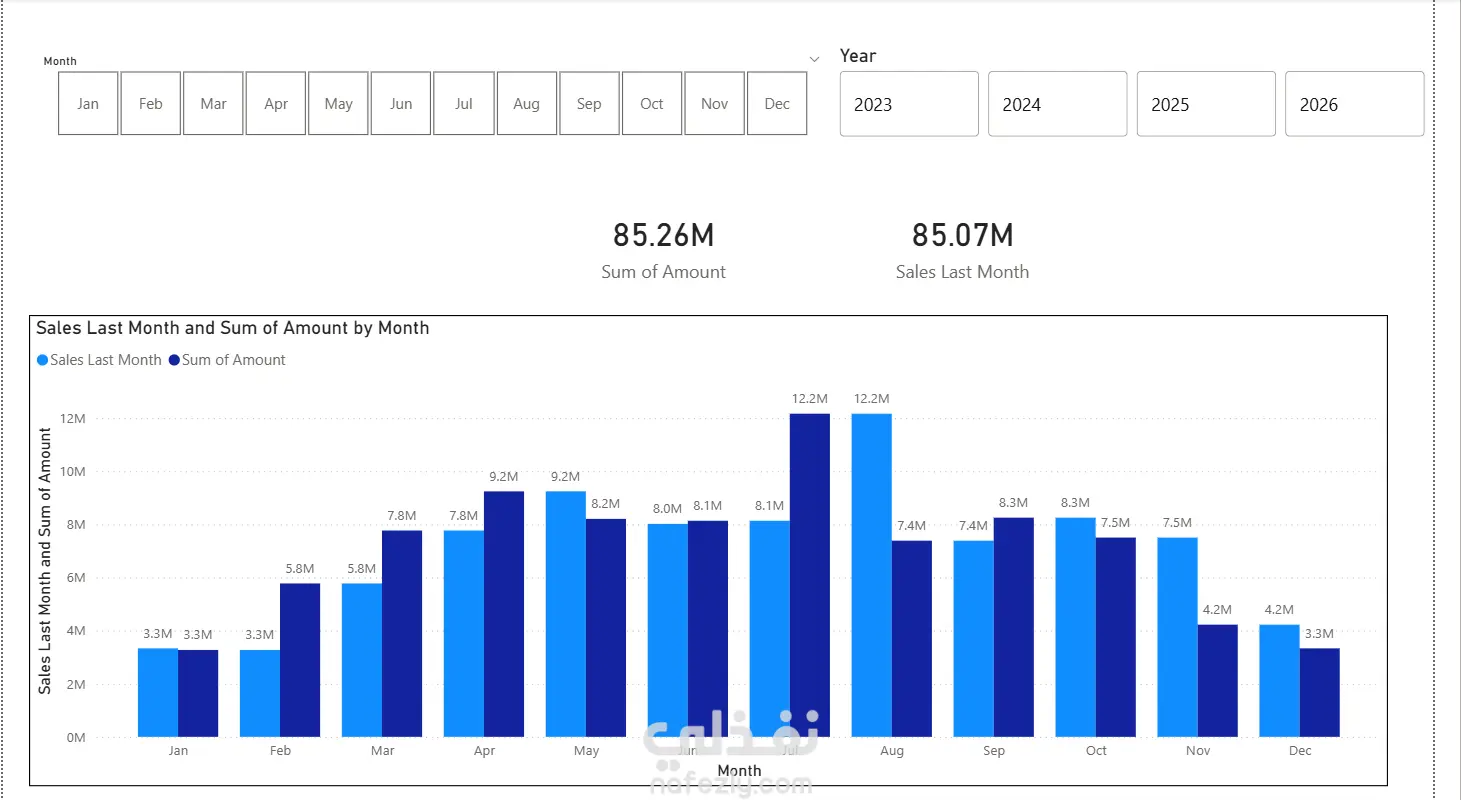Viewport: 1461px width, 800px height.
Task: Select May light blue 9.2M bar
Action: [x=566, y=615]
